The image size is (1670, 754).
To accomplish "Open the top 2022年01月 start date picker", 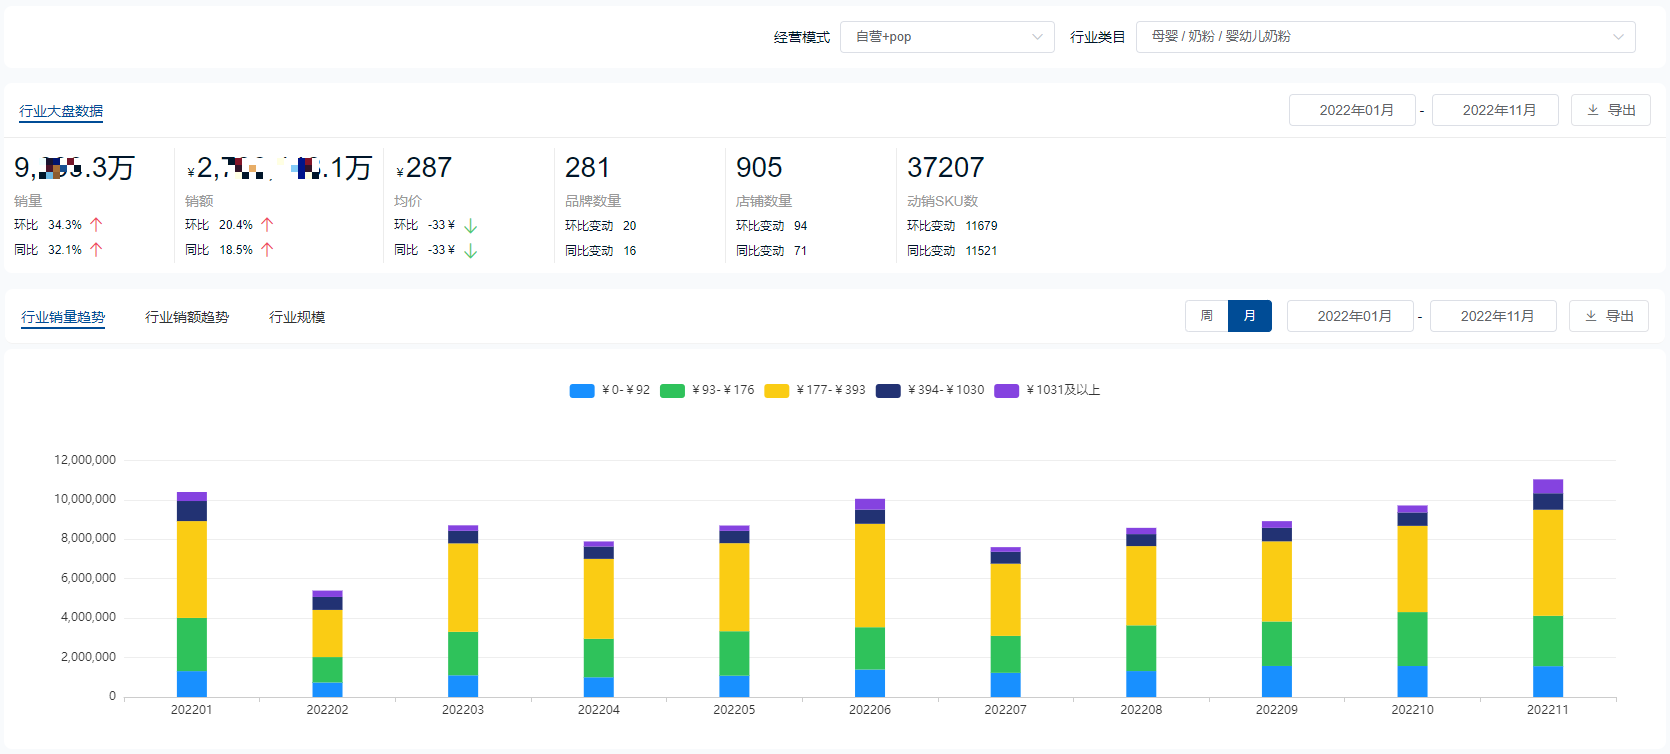I will [1352, 110].
